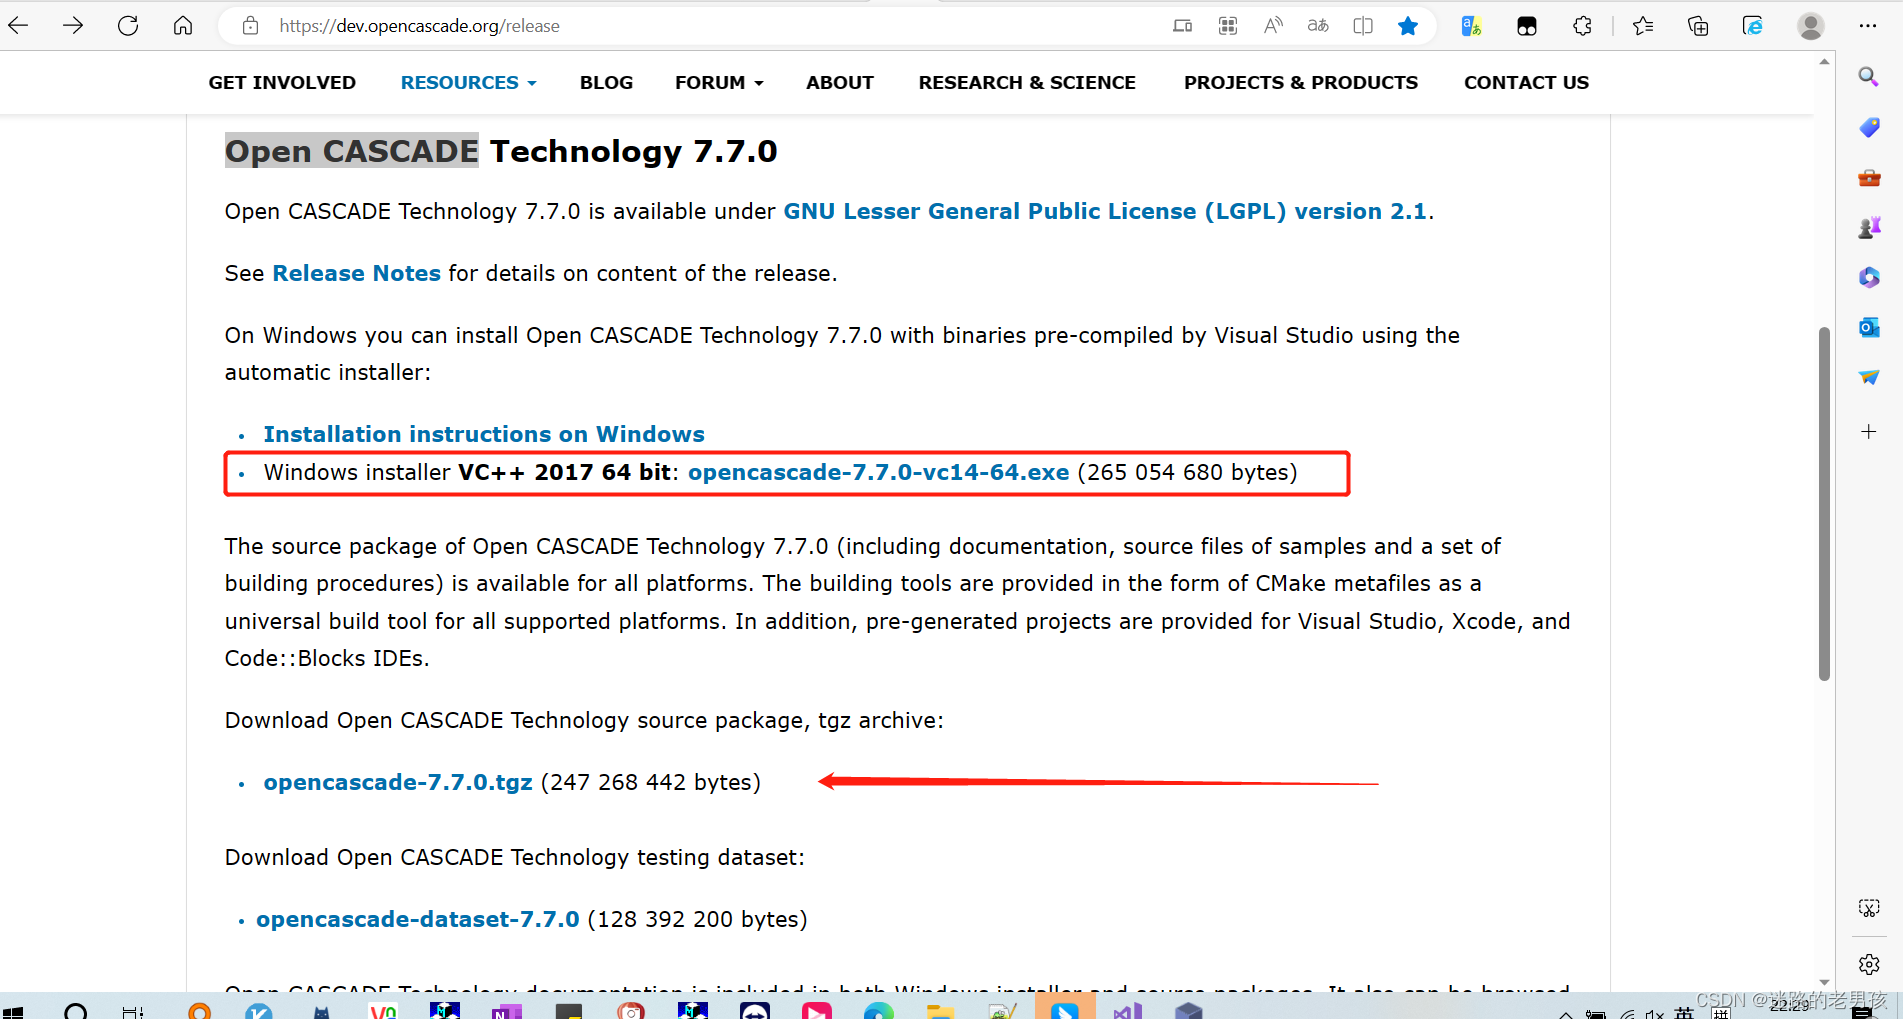Click the scrollbar up arrow
1903x1019 pixels.
[1824, 62]
